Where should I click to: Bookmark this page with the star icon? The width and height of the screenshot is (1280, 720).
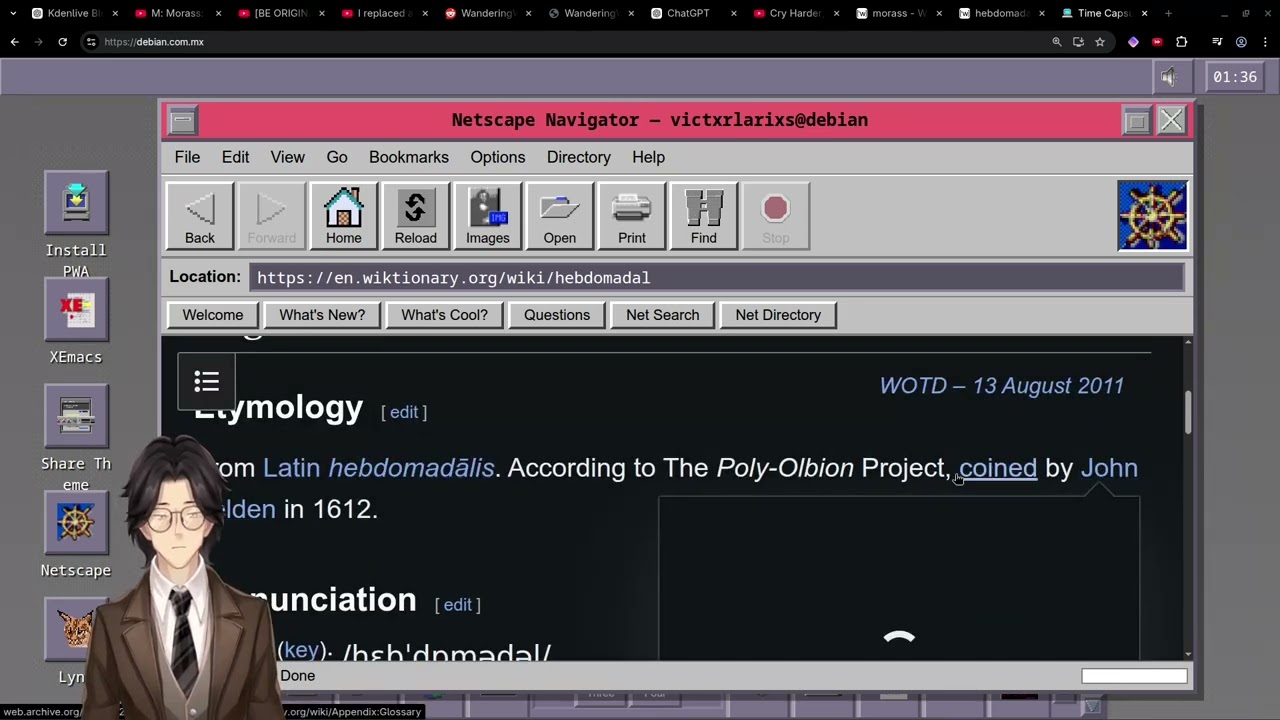point(1100,42)
